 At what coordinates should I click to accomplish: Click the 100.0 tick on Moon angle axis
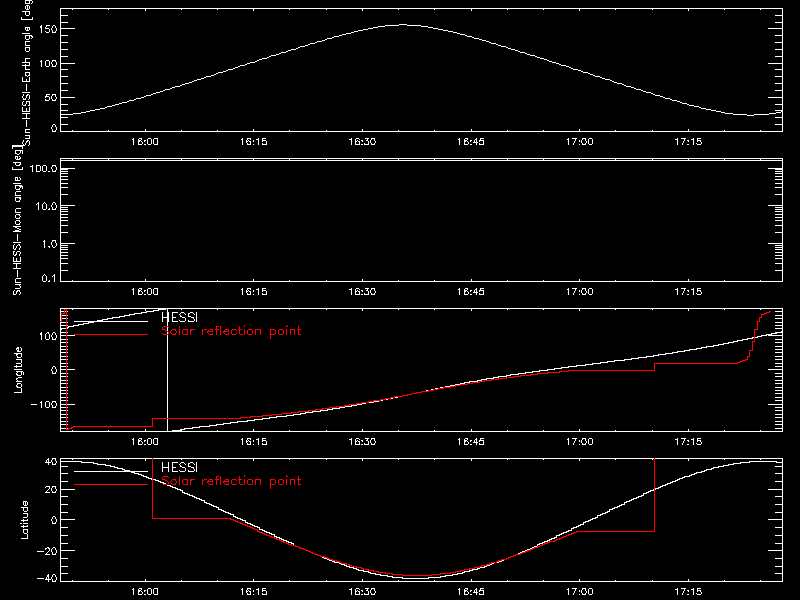click(43, 169)
